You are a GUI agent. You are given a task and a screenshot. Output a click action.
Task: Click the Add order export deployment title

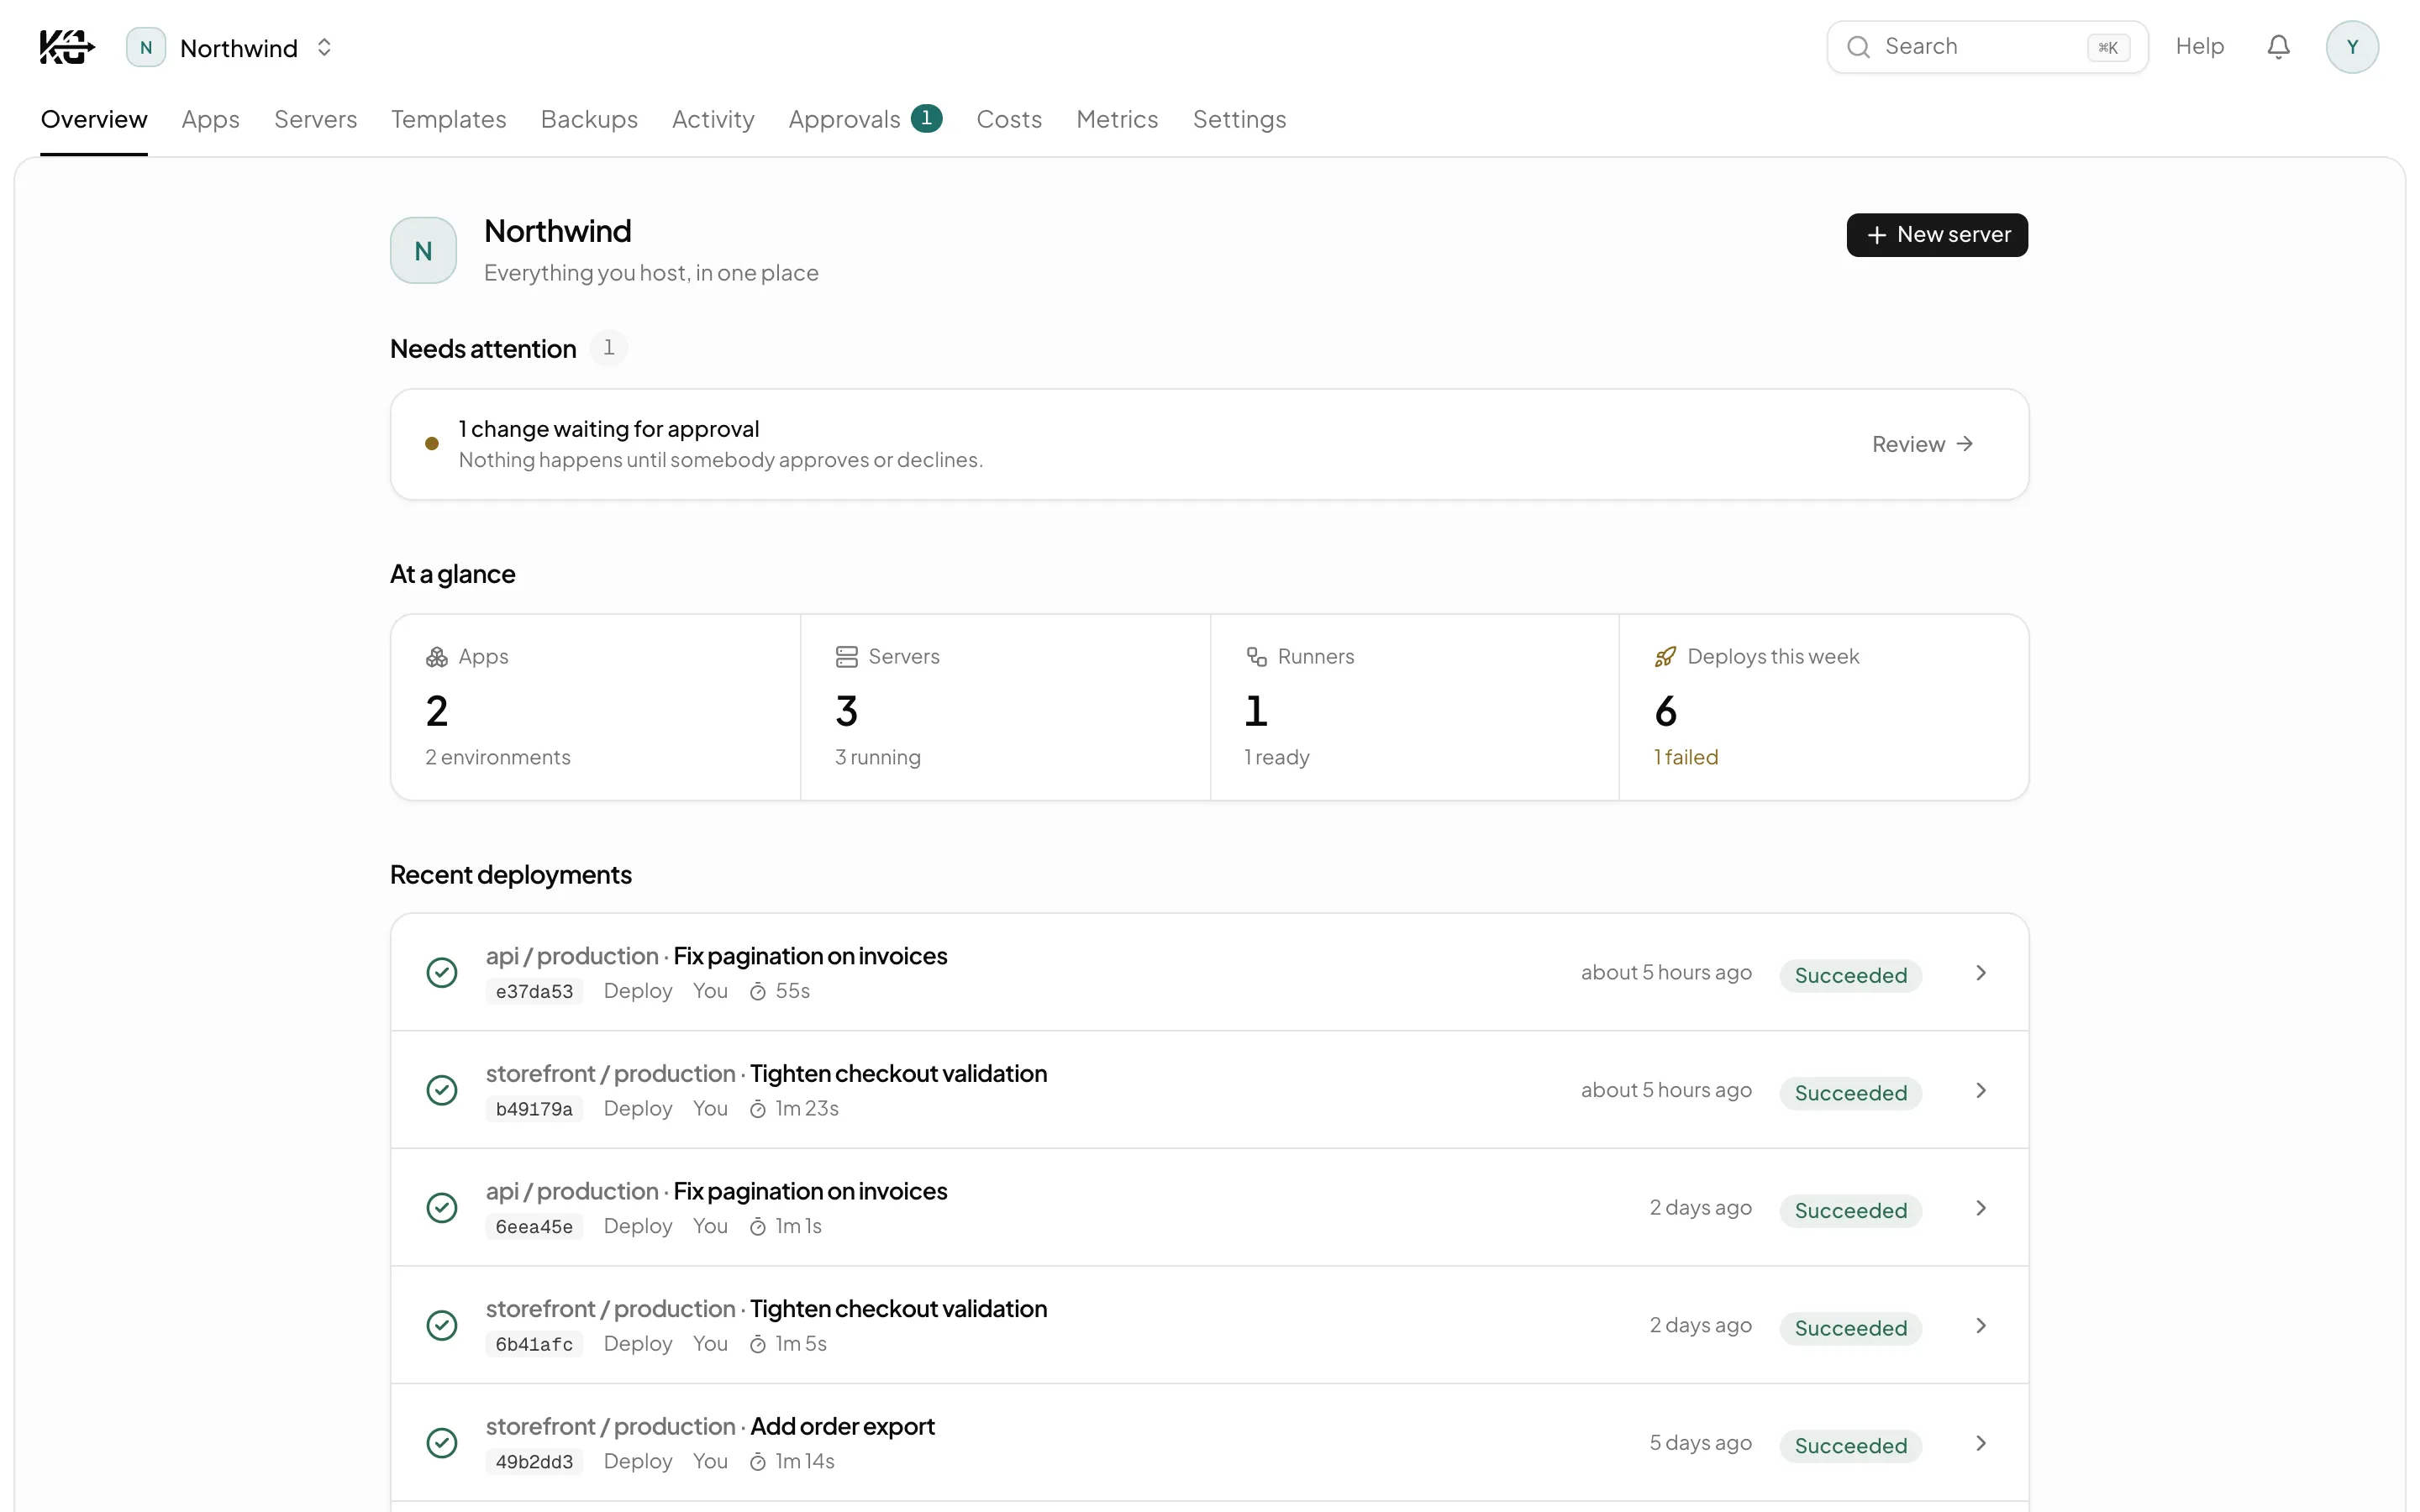point(842,1426)
